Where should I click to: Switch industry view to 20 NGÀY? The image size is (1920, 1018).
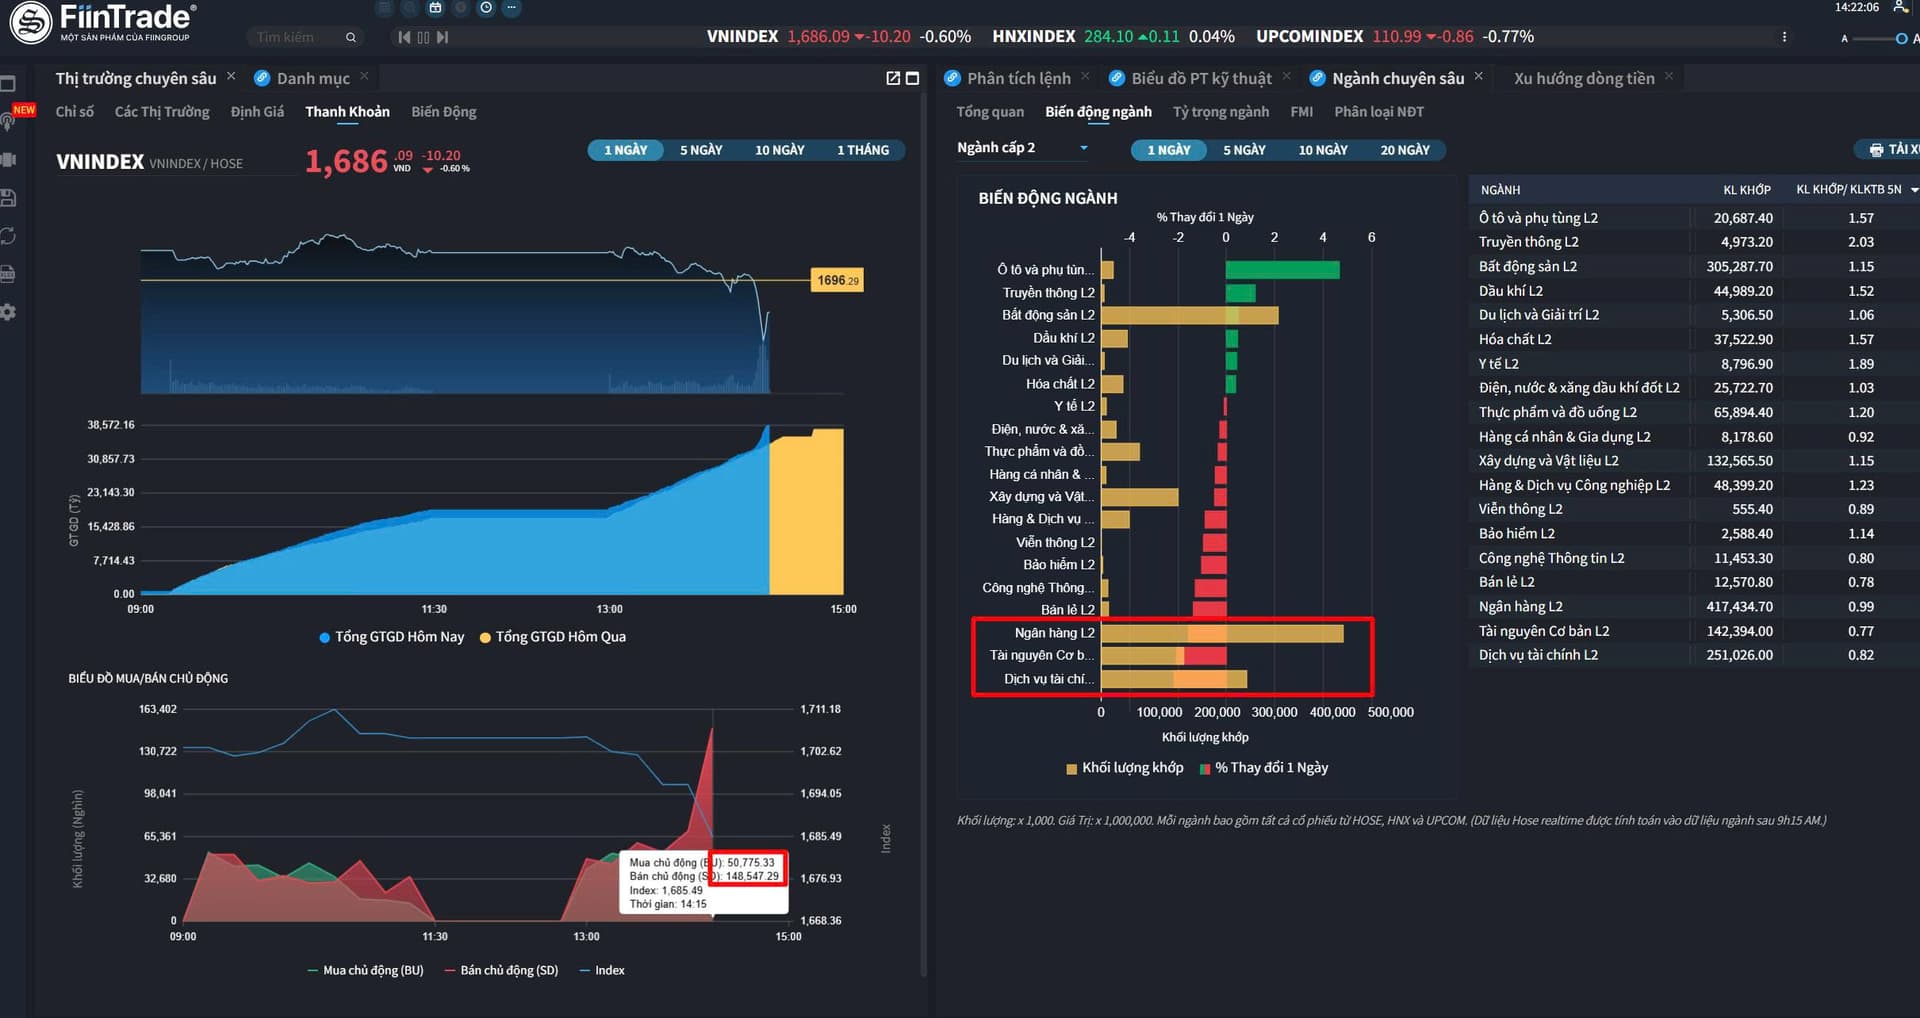pyautogui.click(x=1405, y=150)
